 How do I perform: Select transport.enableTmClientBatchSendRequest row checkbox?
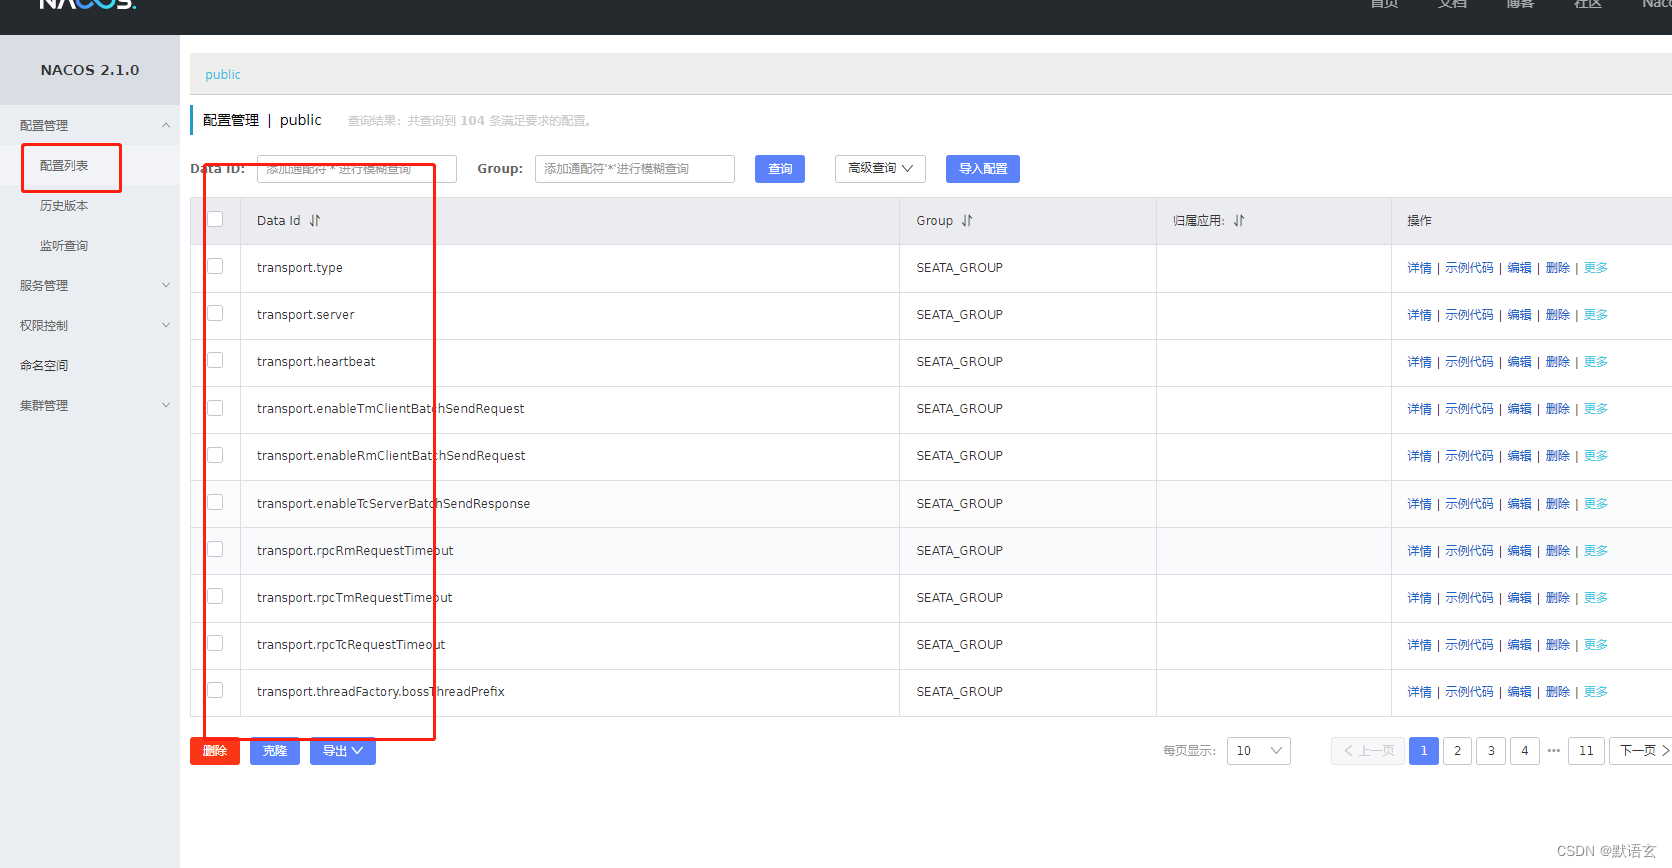pos(215,408)
